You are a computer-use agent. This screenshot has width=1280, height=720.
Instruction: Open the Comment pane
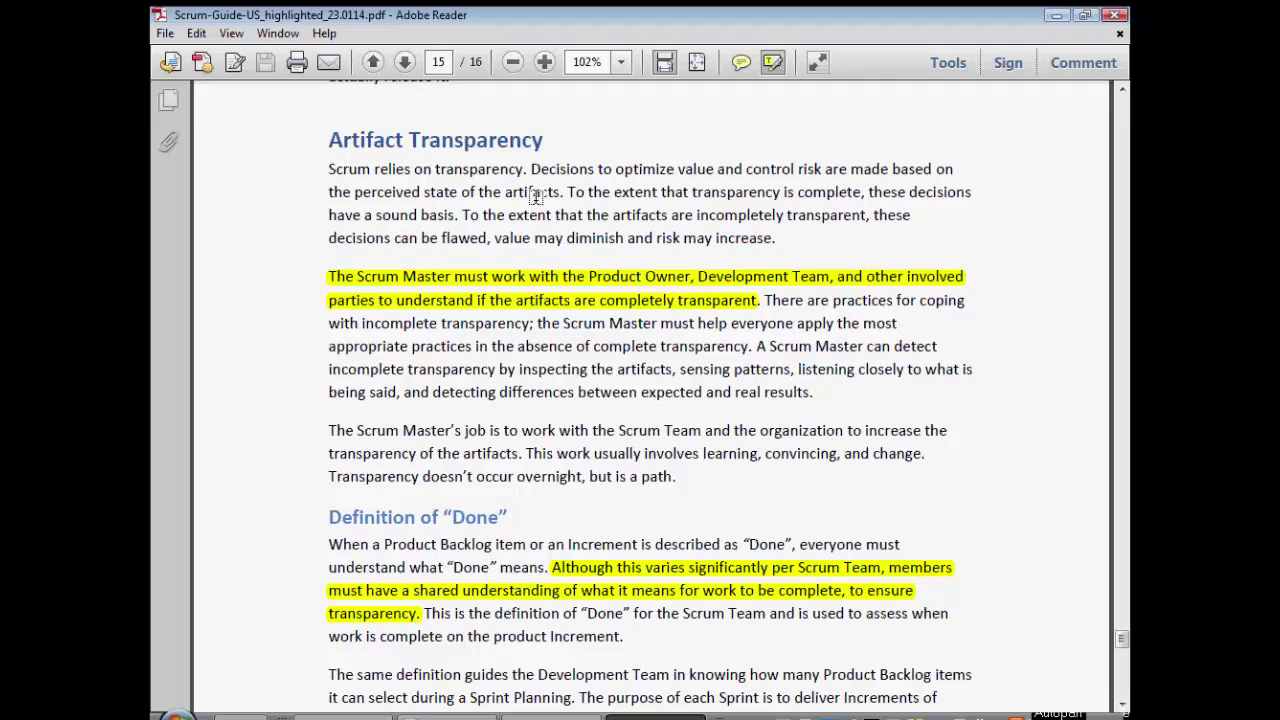[1083, 62]
